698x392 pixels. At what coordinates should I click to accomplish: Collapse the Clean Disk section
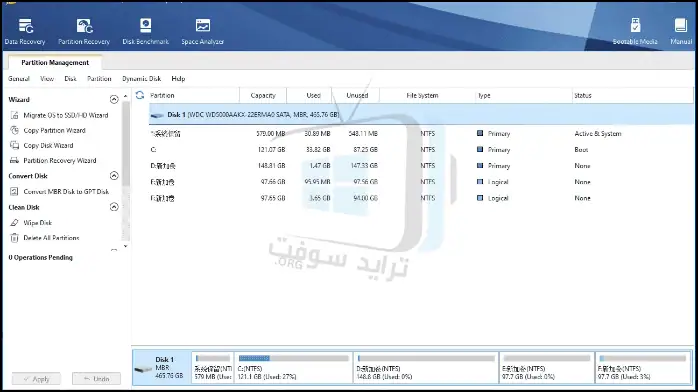click(114, 207)
